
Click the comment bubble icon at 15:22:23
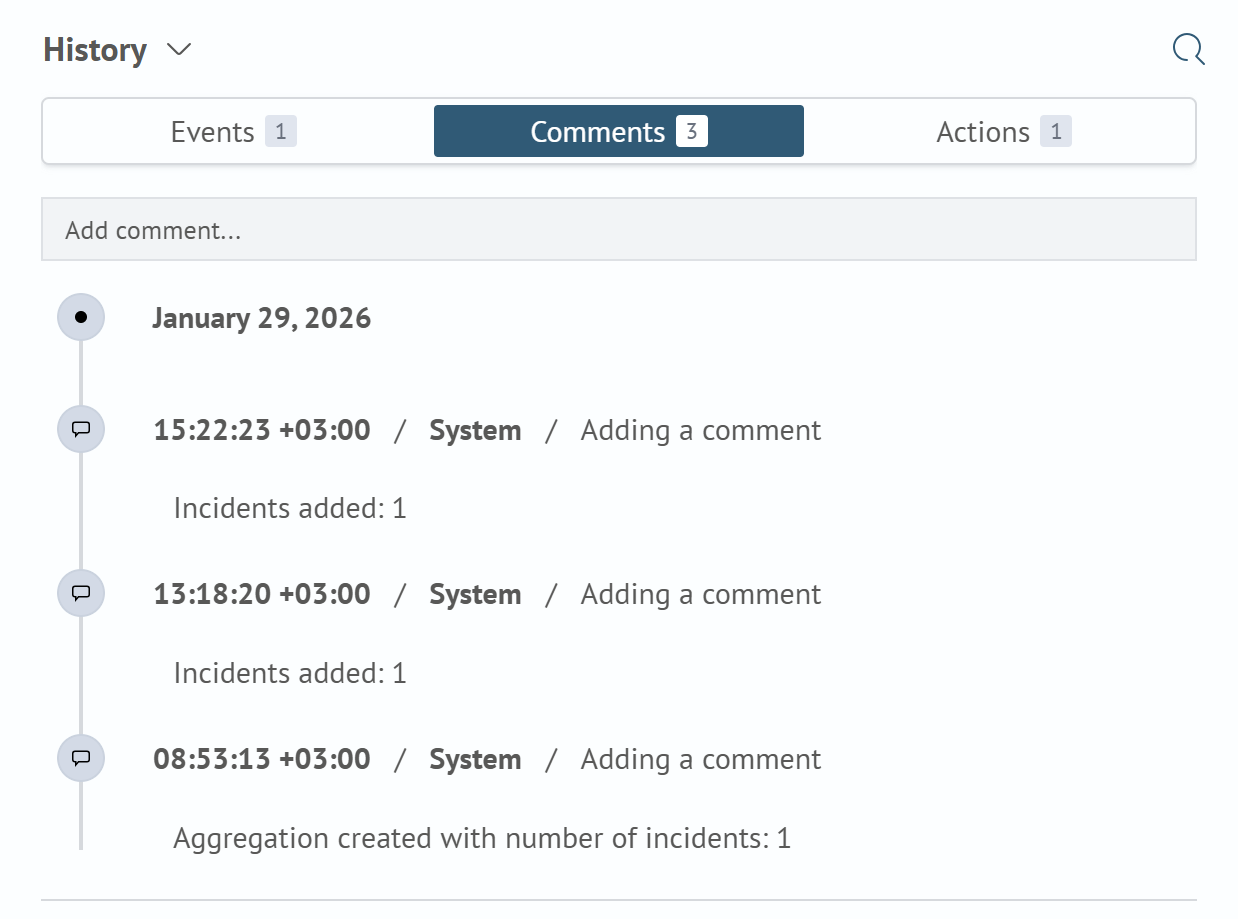[80, 429]
